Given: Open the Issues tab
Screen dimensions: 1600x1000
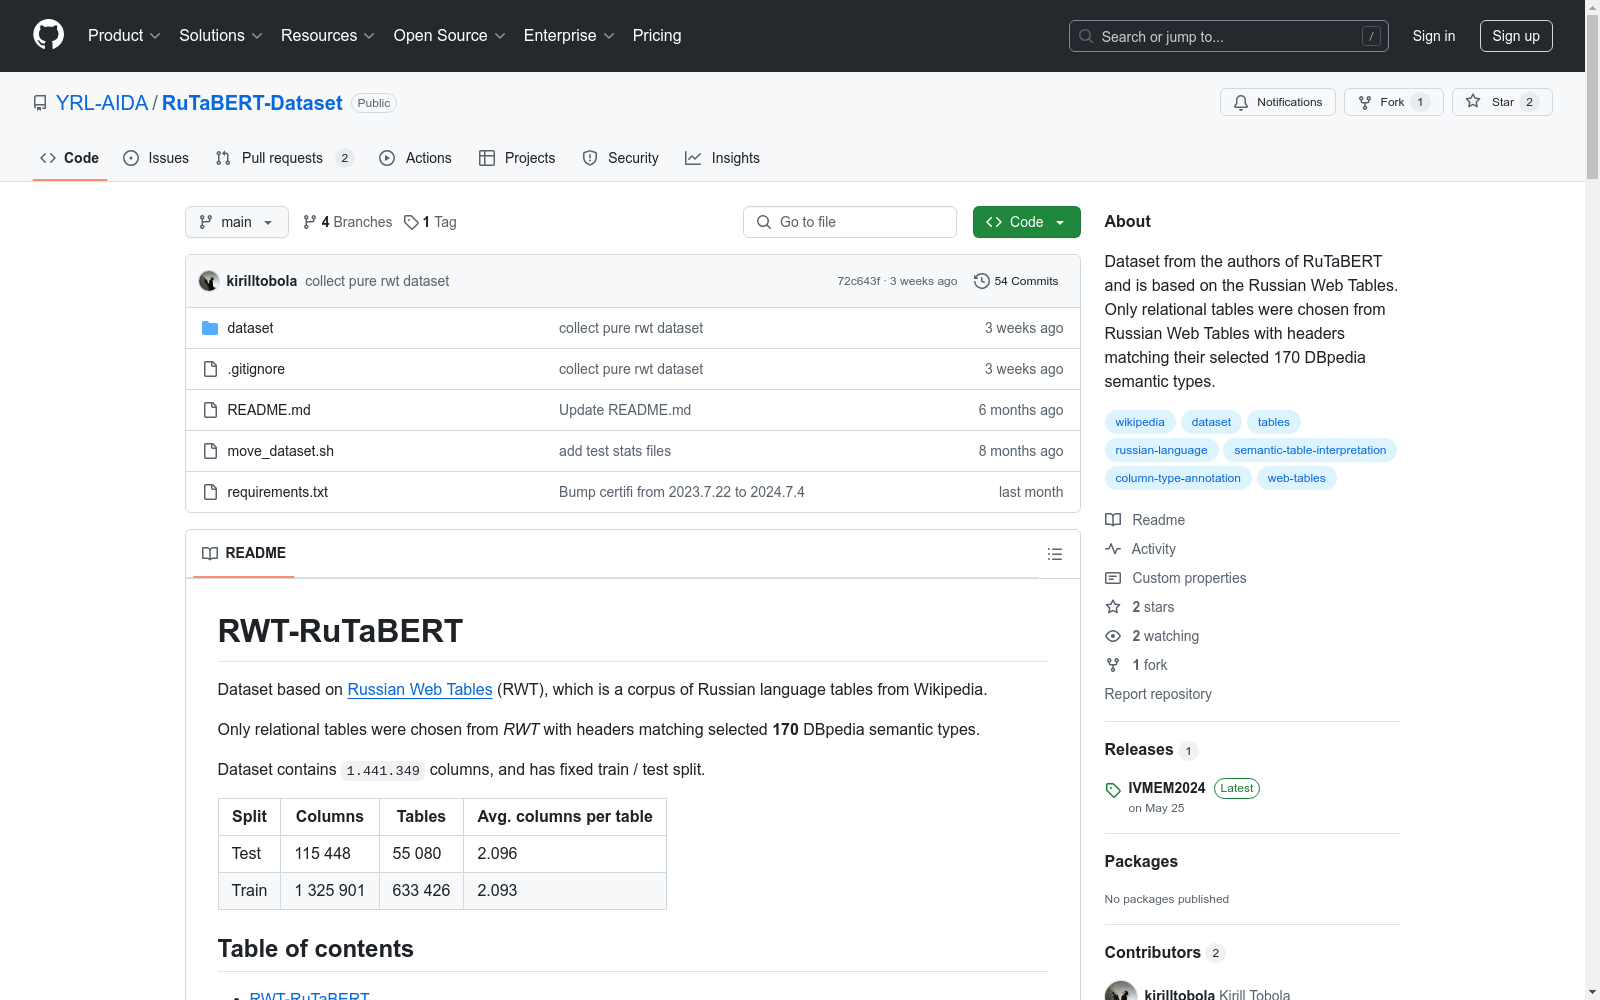Looking at the screenshot, I should [156, 158].
